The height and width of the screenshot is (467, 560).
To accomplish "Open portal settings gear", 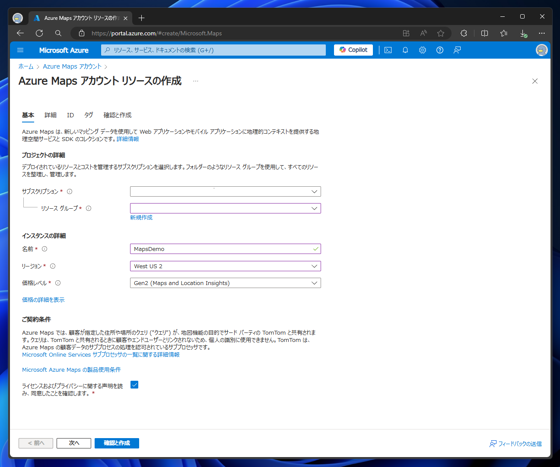I will pyautogui.click(x=422, y=50).
